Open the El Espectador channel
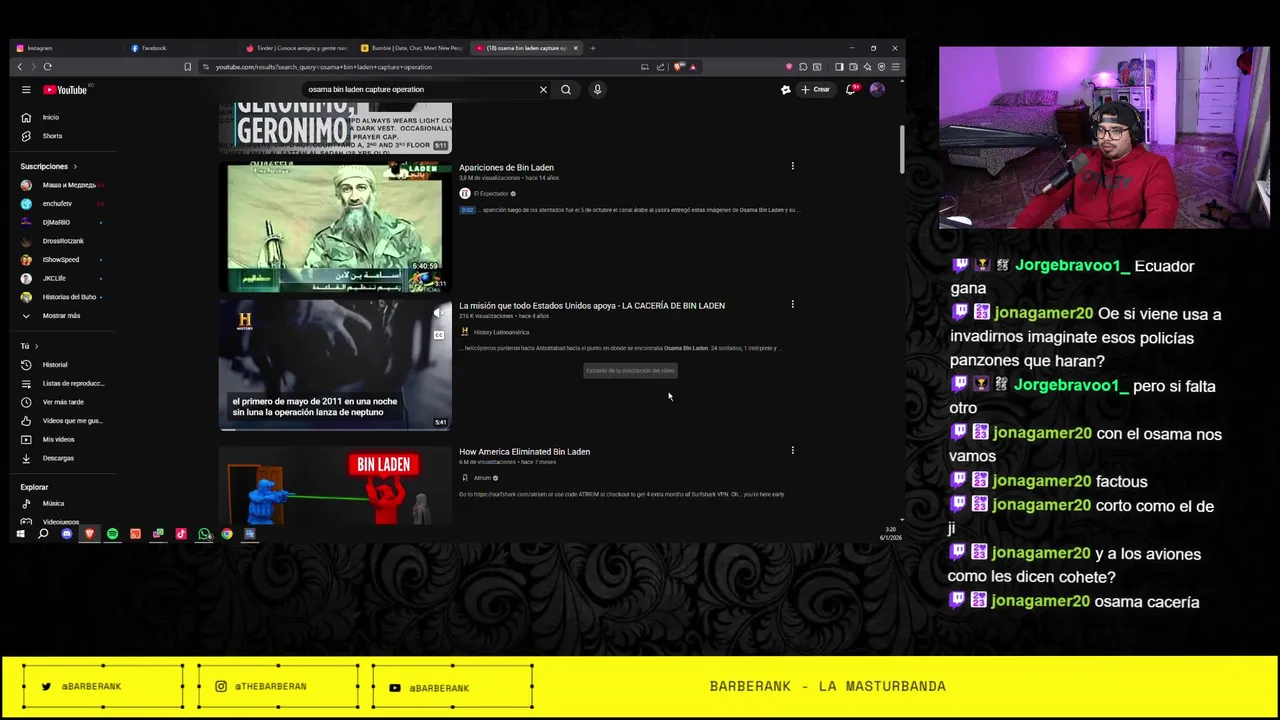 pyautogui.click(x=490, y=194)
